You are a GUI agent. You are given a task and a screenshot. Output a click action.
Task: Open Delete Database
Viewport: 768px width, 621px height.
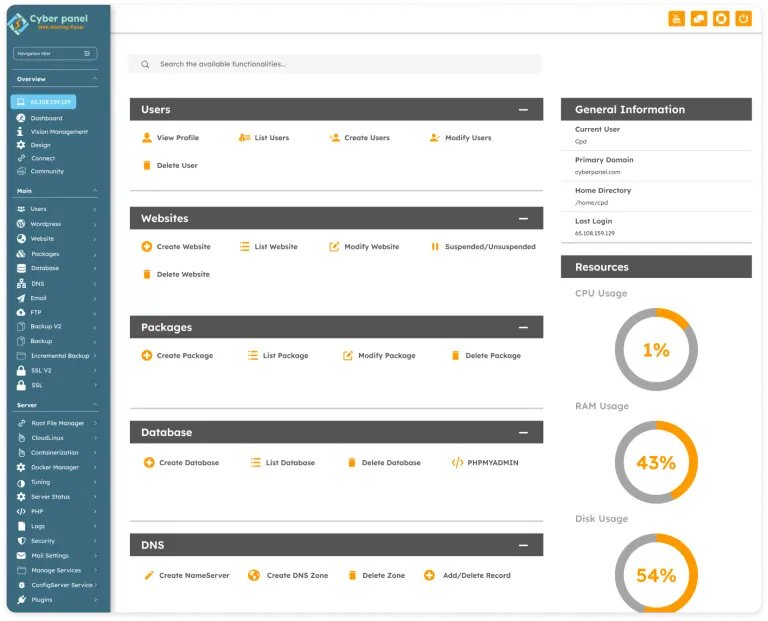click(384, 462)
